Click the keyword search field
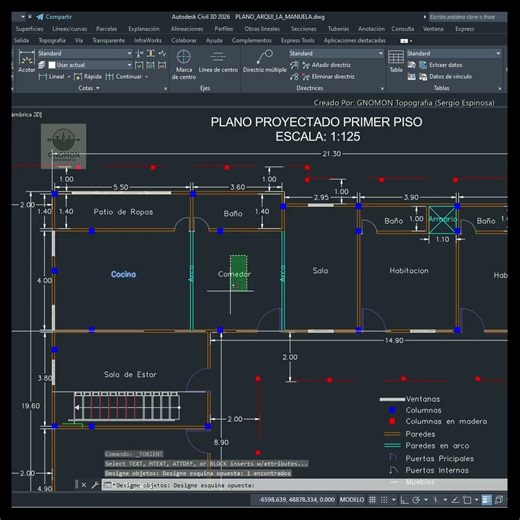This screenshot has width=520, height=520. click(467, 17)
